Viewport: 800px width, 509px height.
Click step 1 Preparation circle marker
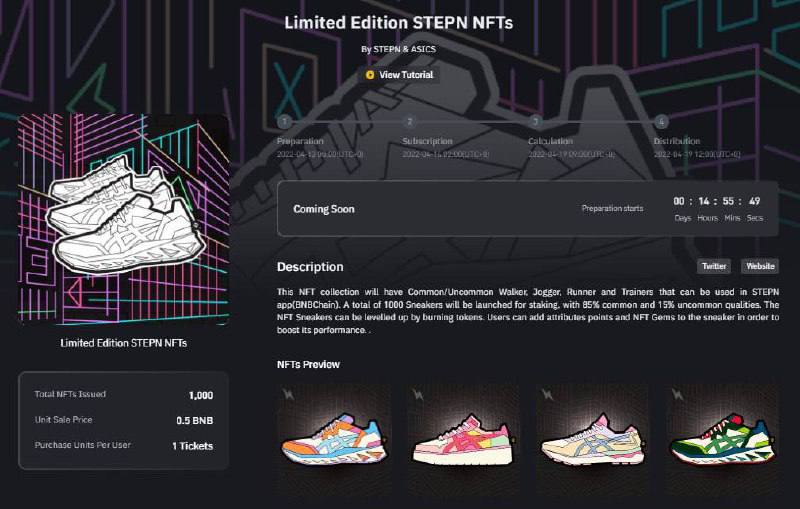(285, 121)
